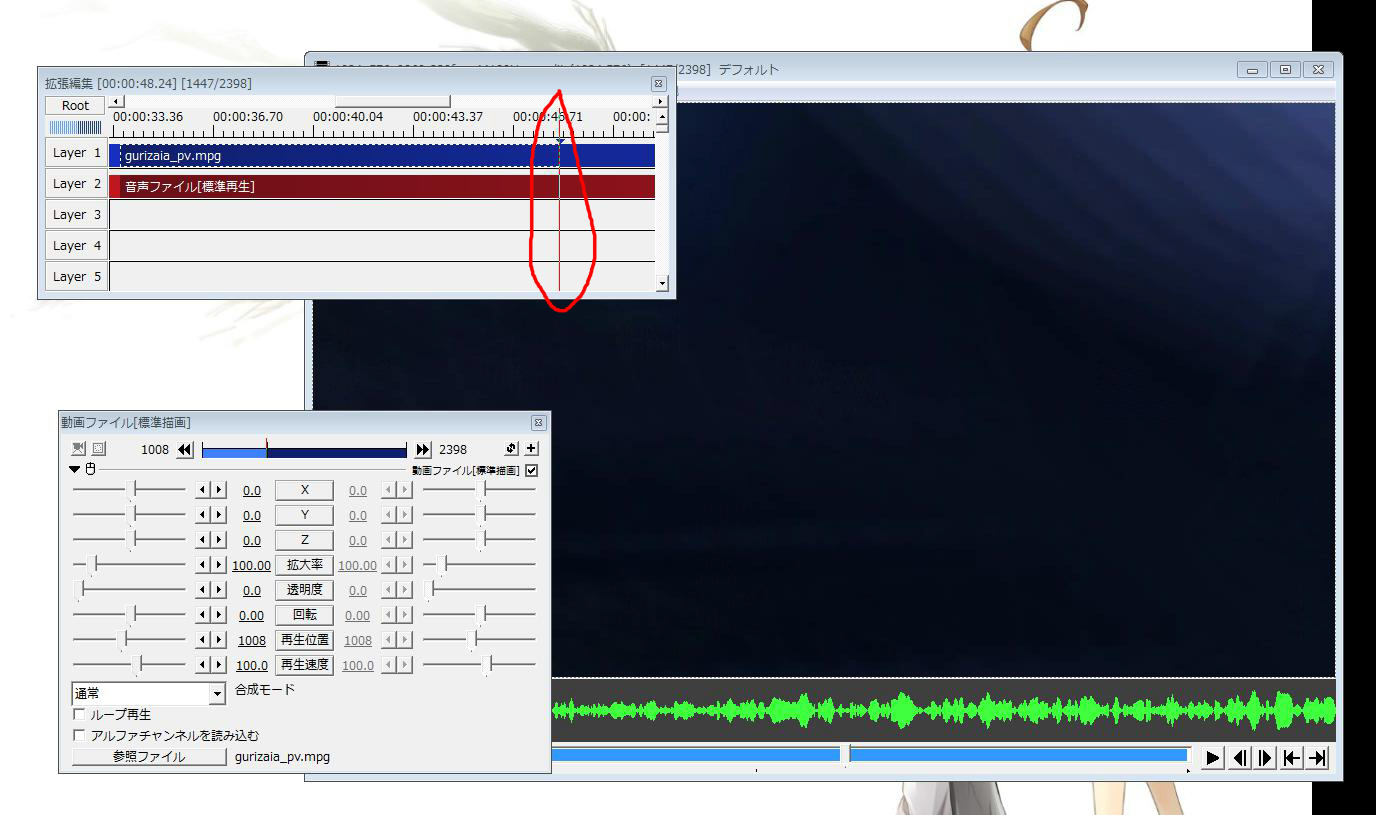Jump to first frame in main window
The width and height of the screenshot is (1376, 815).
tap(1292, 758)
